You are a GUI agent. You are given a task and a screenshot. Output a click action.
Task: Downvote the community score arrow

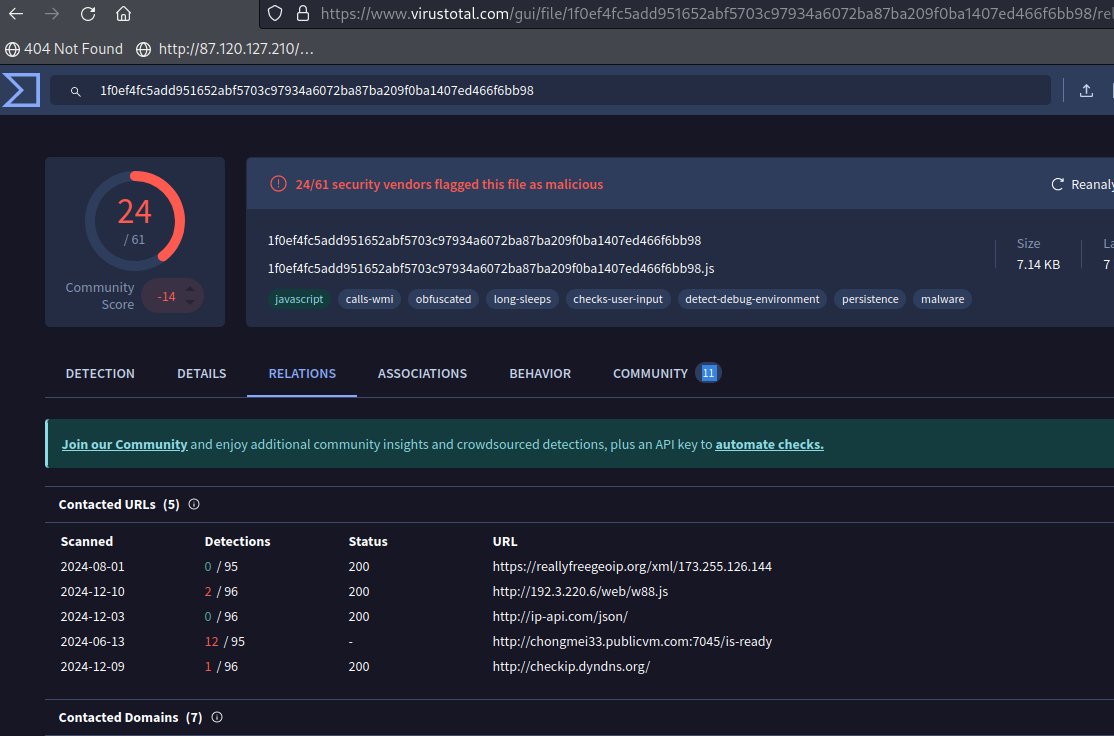click(x=190, y=303)
